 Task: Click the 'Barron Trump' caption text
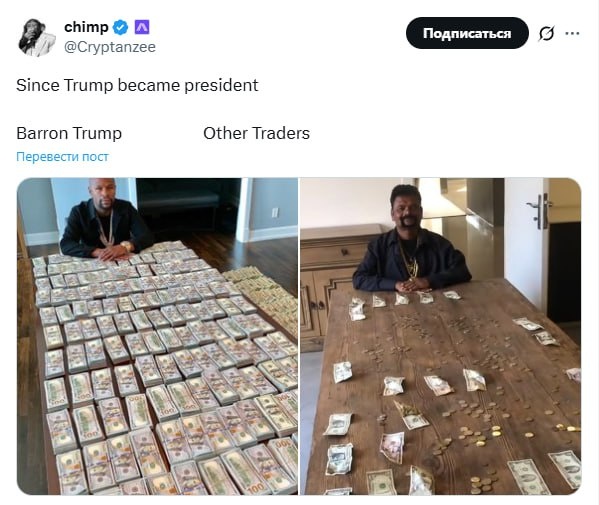click(x=69, y=133)
